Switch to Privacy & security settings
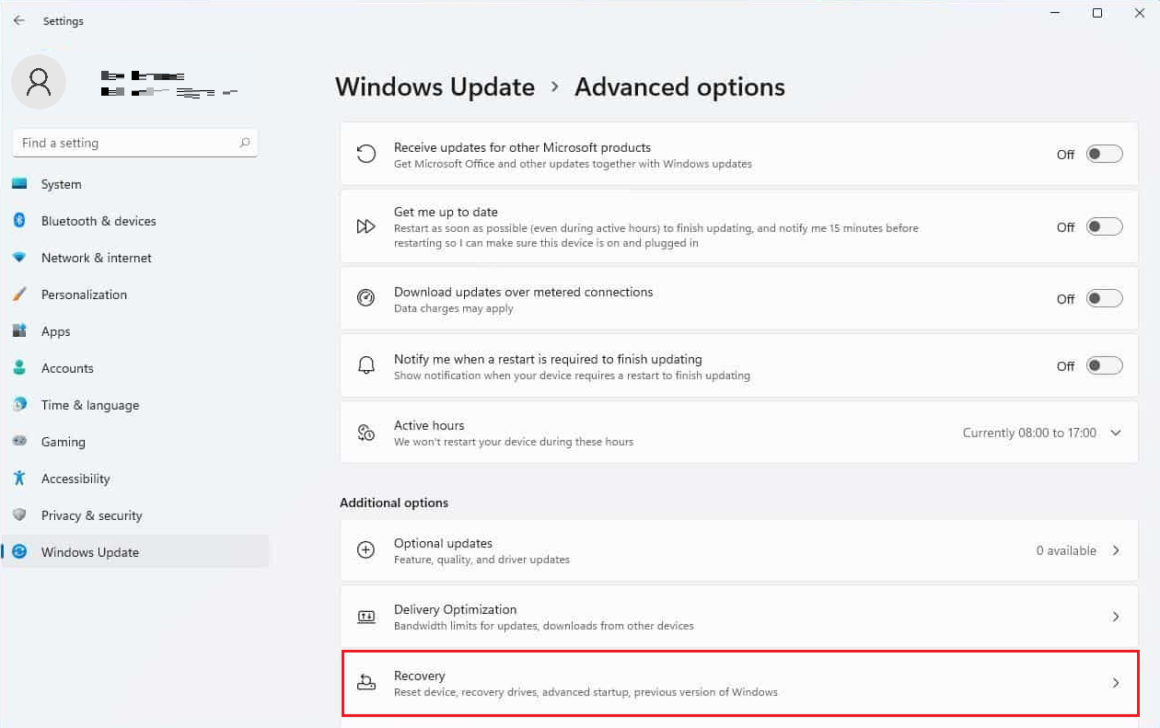The height and width of the screenshot is (728, 1160). (x=91, y=515)
